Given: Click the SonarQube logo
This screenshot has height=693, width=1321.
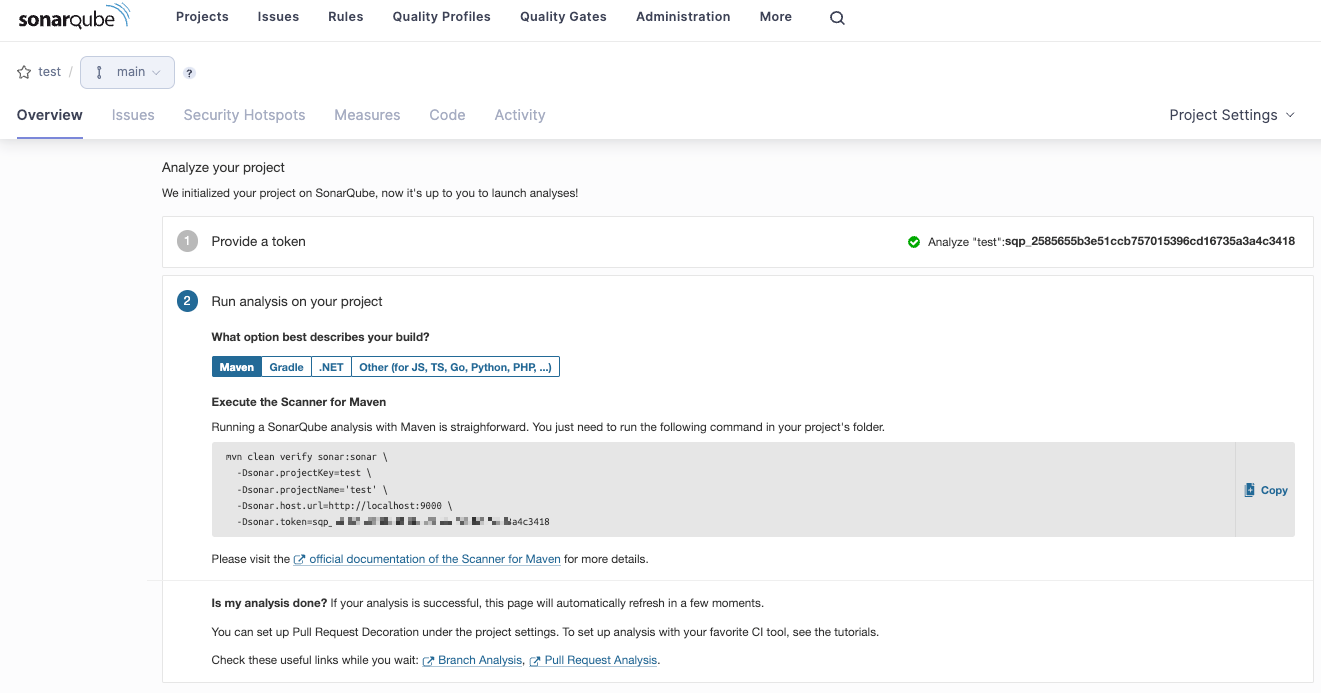Looking at the screenshot, I should [x=74, y=17].
